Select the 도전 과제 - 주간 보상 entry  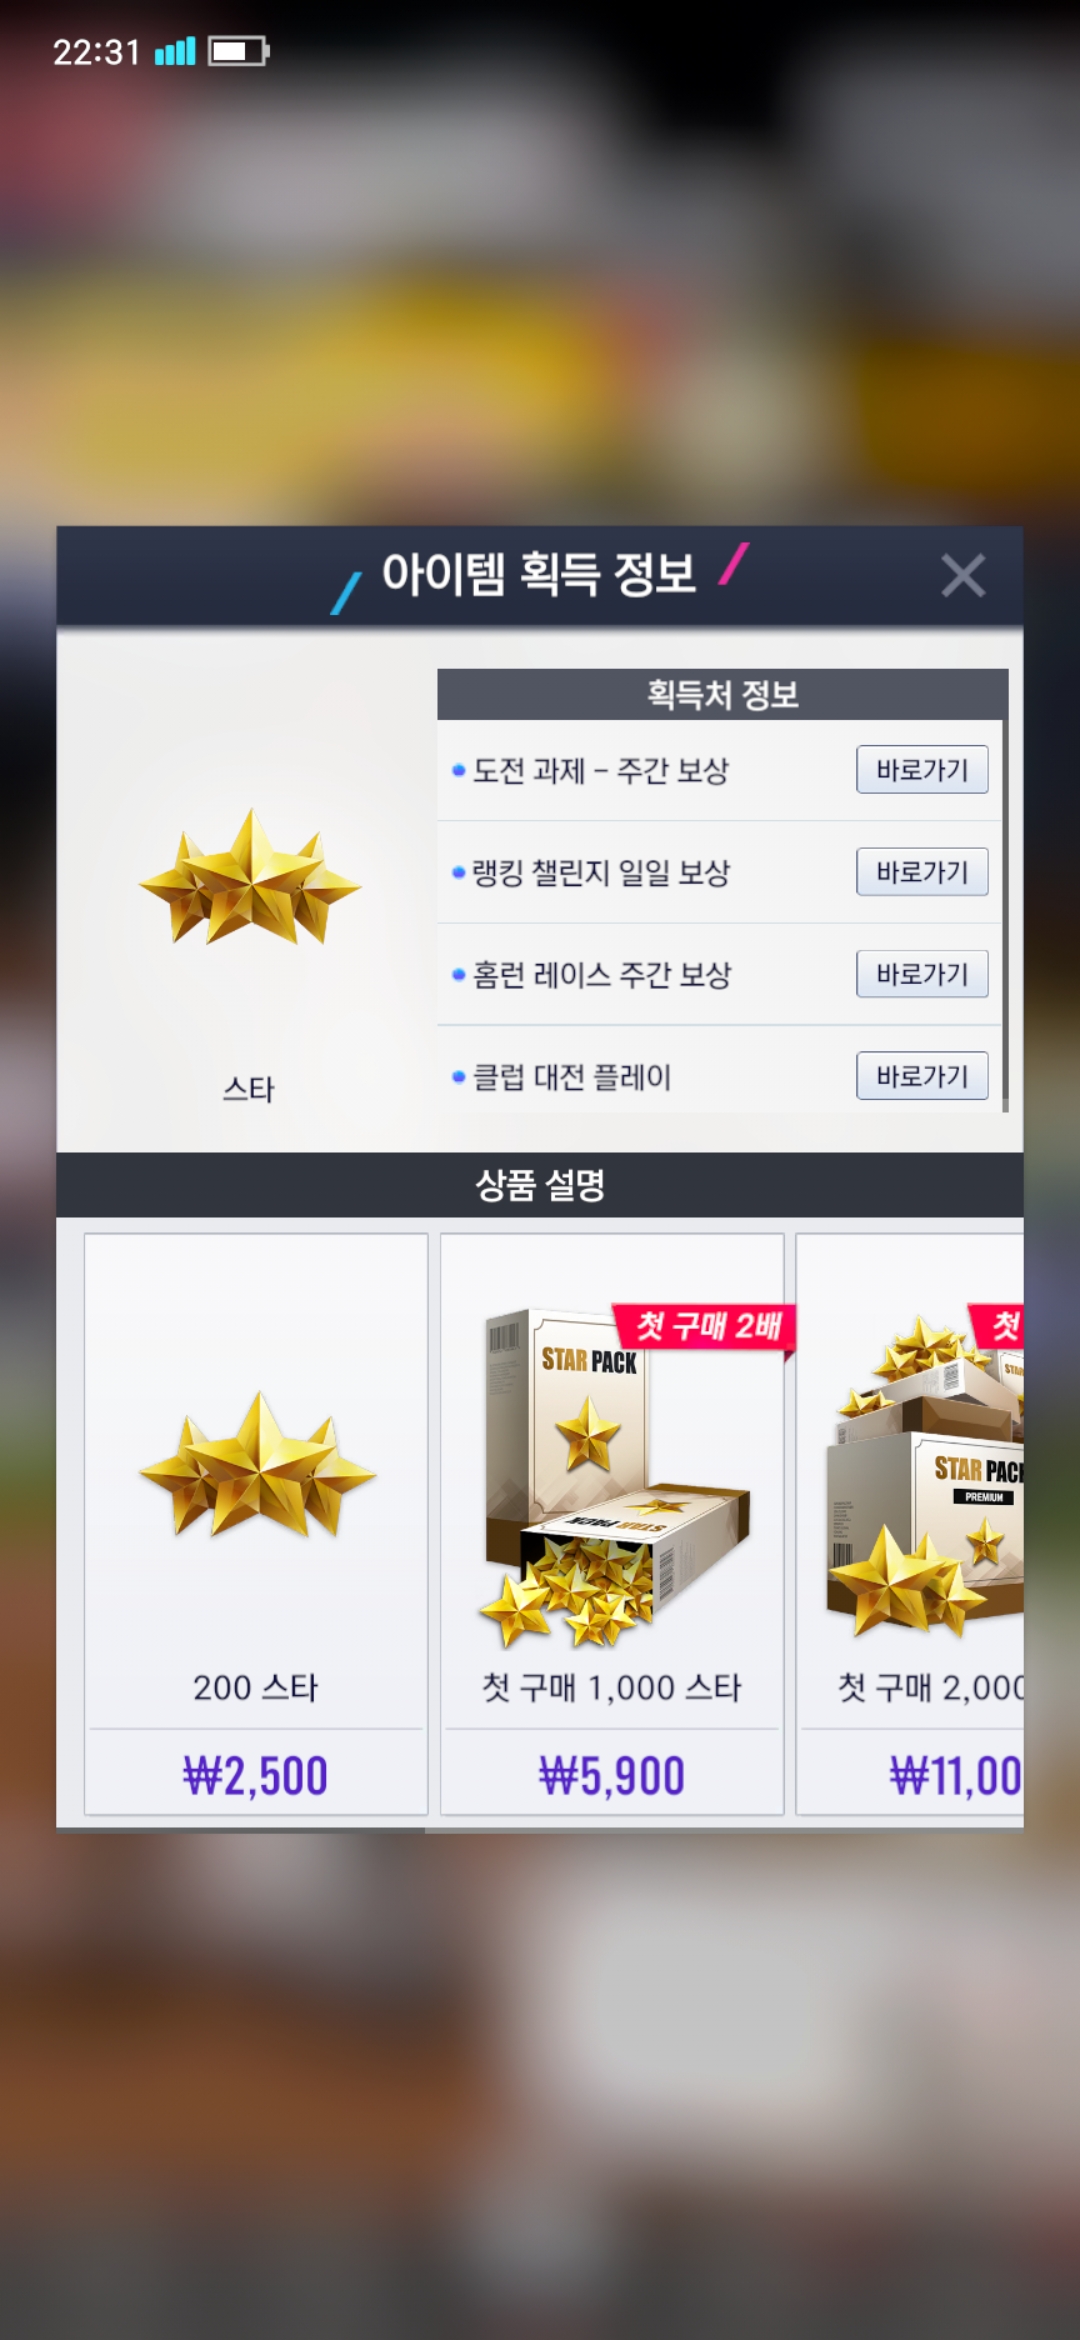point(647,771)
